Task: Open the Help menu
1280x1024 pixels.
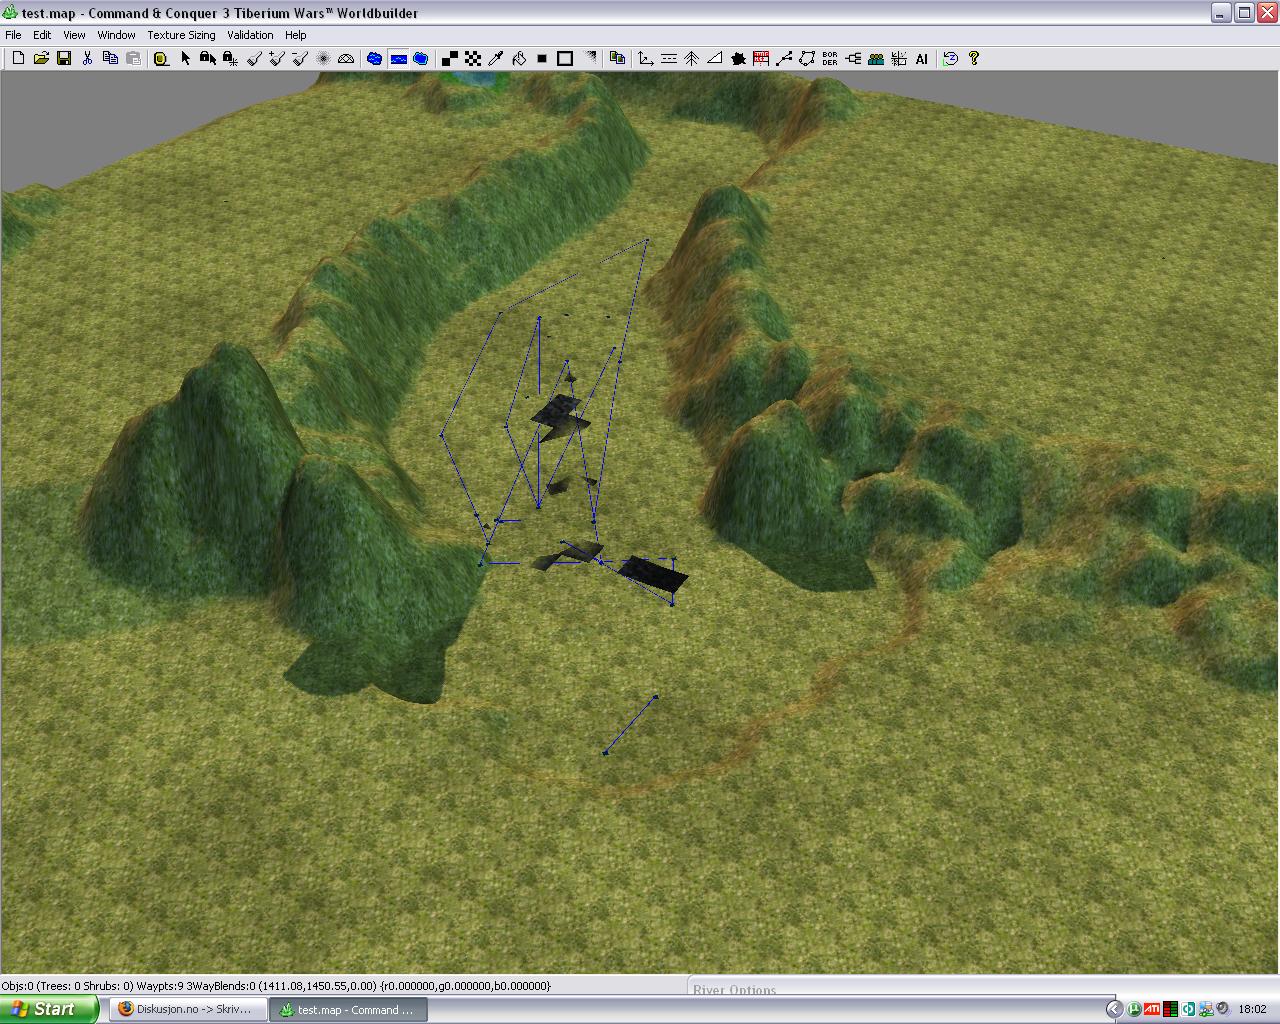Action: 296,35
